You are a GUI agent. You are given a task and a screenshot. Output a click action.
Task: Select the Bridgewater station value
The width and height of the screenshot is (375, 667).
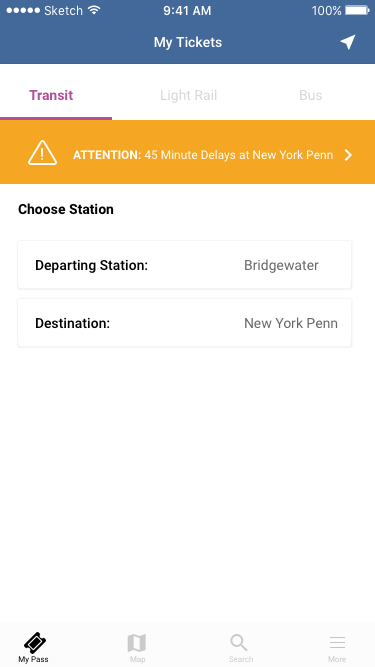(281, 265)
